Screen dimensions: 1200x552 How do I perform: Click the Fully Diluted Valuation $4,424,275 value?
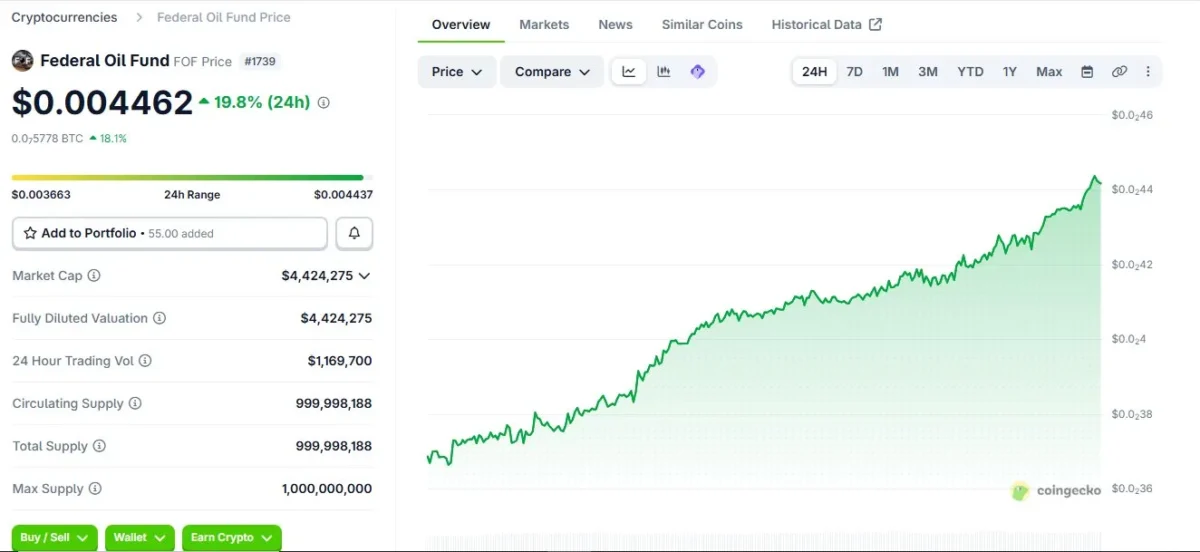pos(336,318)
